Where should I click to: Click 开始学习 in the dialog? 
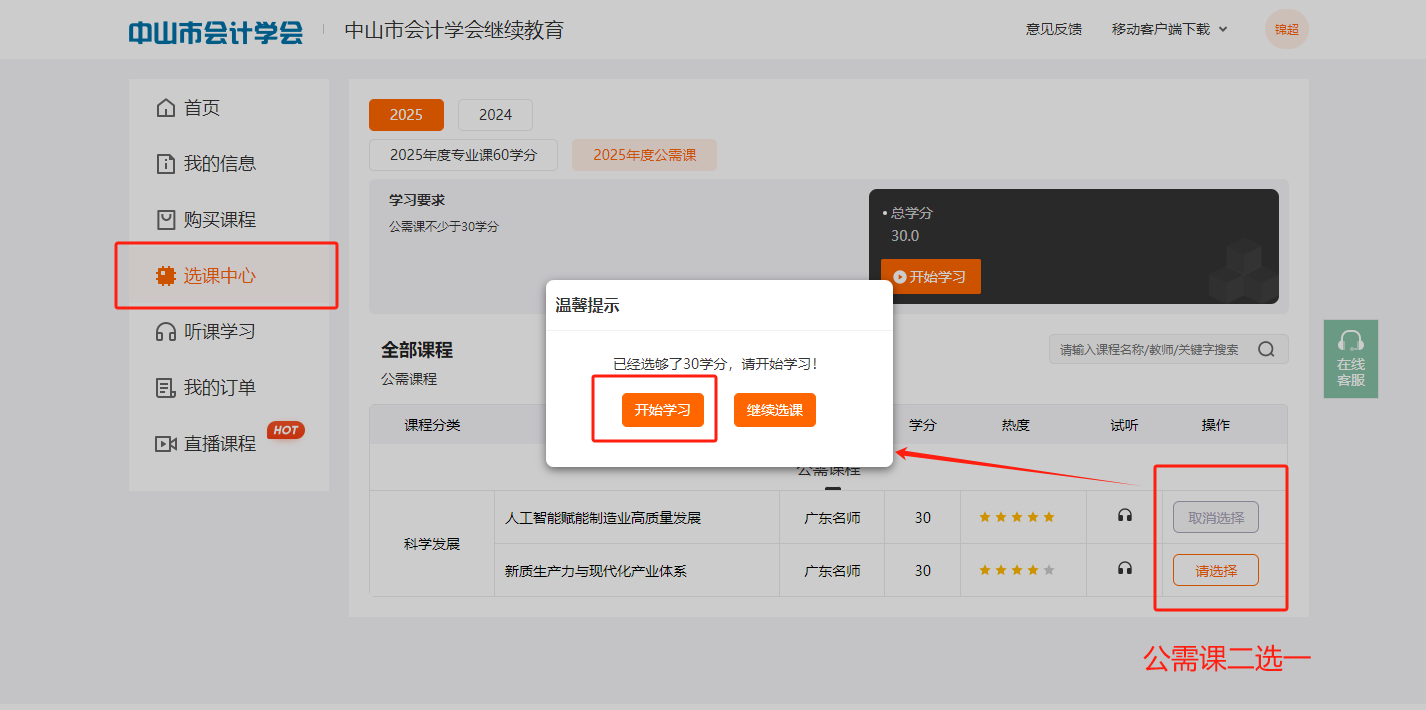pyautogui.click(x=662, y=410)
